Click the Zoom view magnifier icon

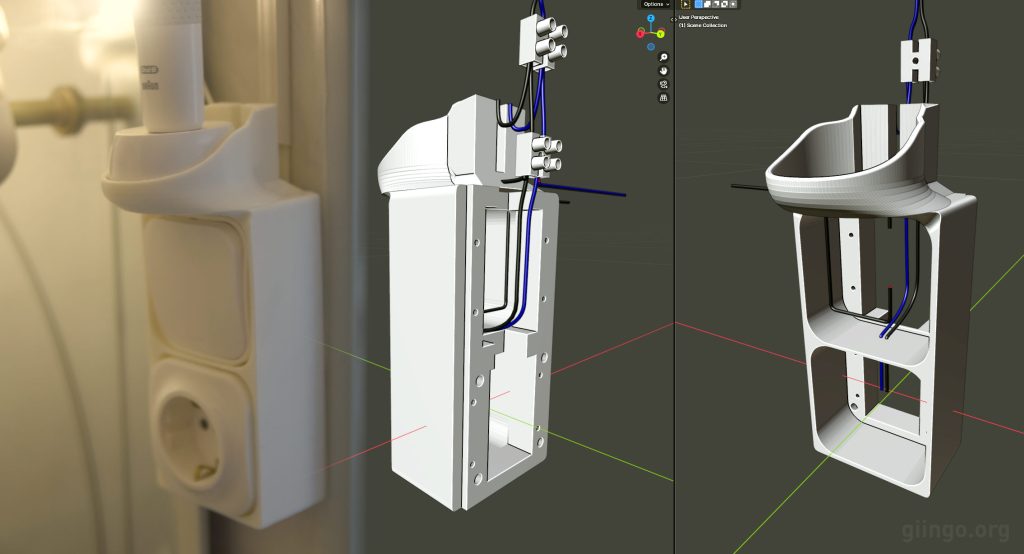point(663,58)
